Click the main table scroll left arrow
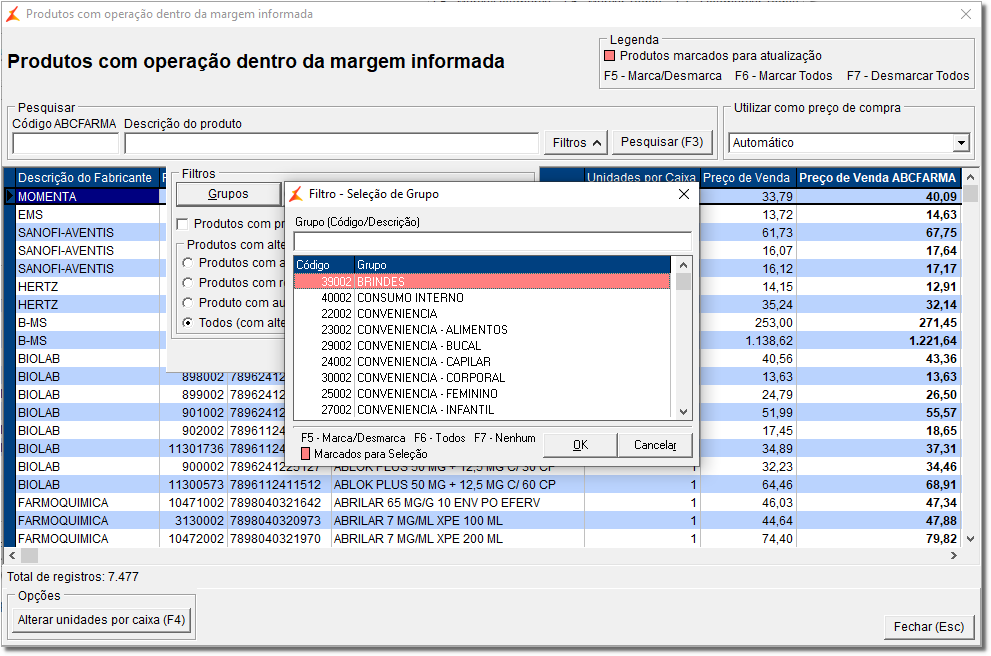The height and width of the screenshot is (656, 991). (11, 556)
